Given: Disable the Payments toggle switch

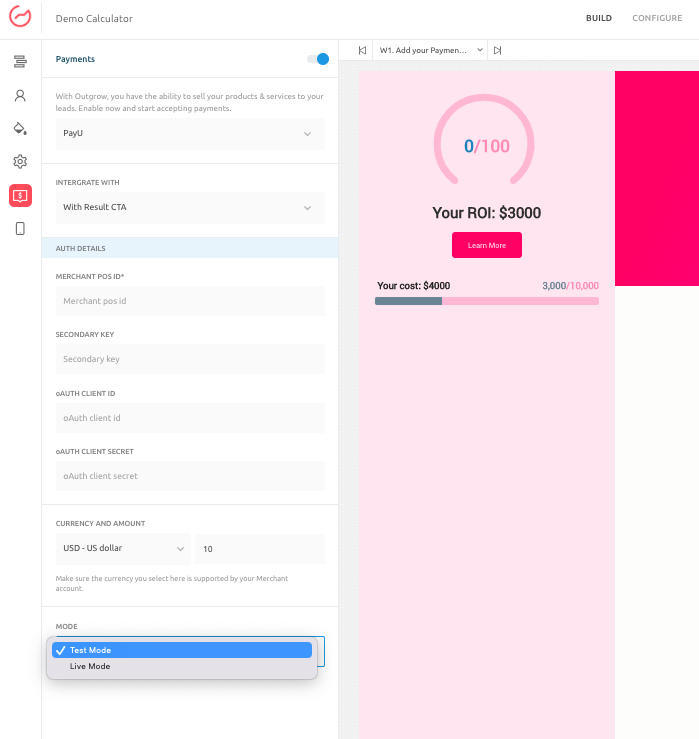Looking at the screenshot, I should 318,59.
